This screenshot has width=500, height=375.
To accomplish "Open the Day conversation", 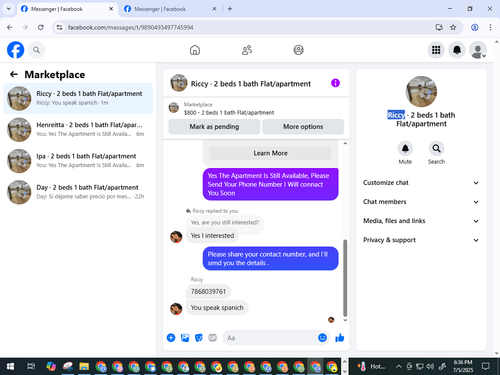I will pyautogui.click(x=78, y=192).
